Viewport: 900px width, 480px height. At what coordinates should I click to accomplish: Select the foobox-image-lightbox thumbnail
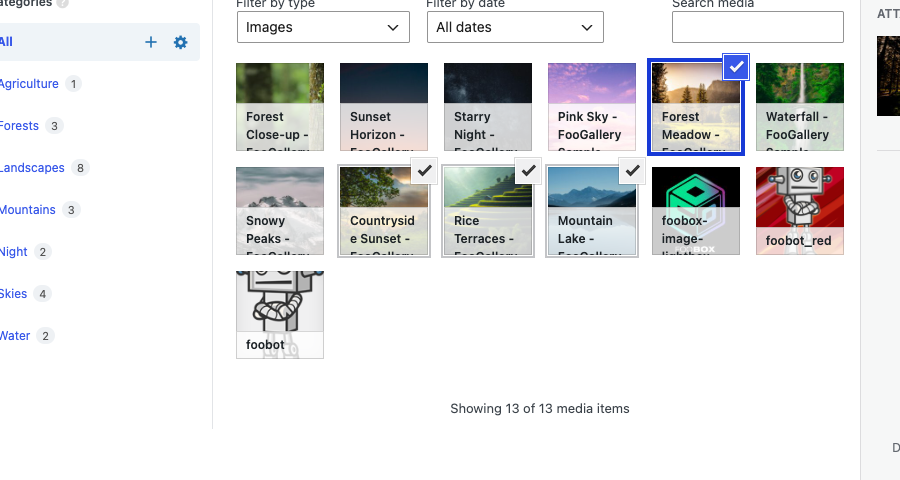(x=696, y=211)
